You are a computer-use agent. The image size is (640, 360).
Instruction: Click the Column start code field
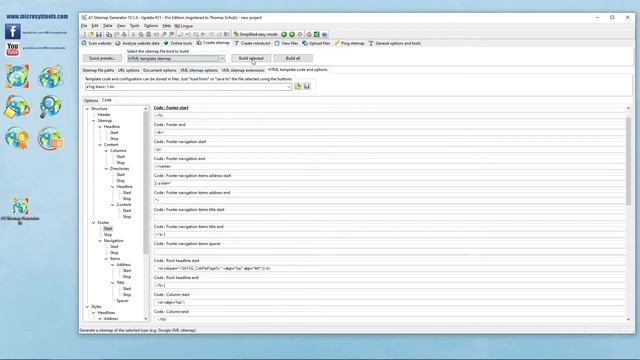389,302
